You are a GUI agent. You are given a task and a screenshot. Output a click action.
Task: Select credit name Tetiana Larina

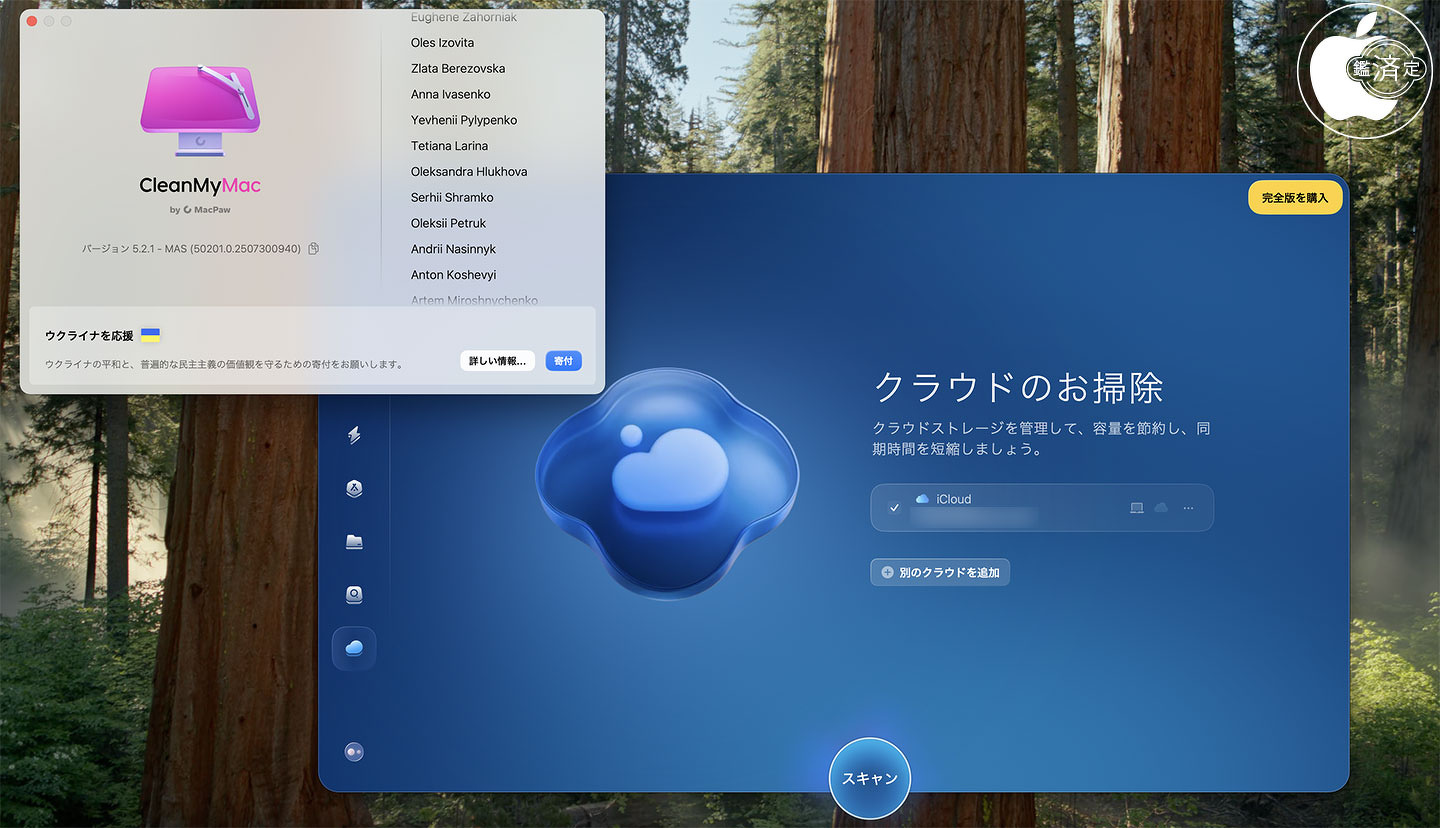449,146
